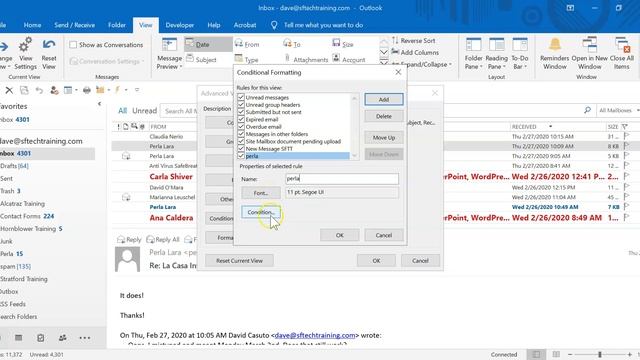Image resolution: width=640 pixels, height=360 pixels.
Task: Click Add in Conditional Formatting
Action: (384, 99)
